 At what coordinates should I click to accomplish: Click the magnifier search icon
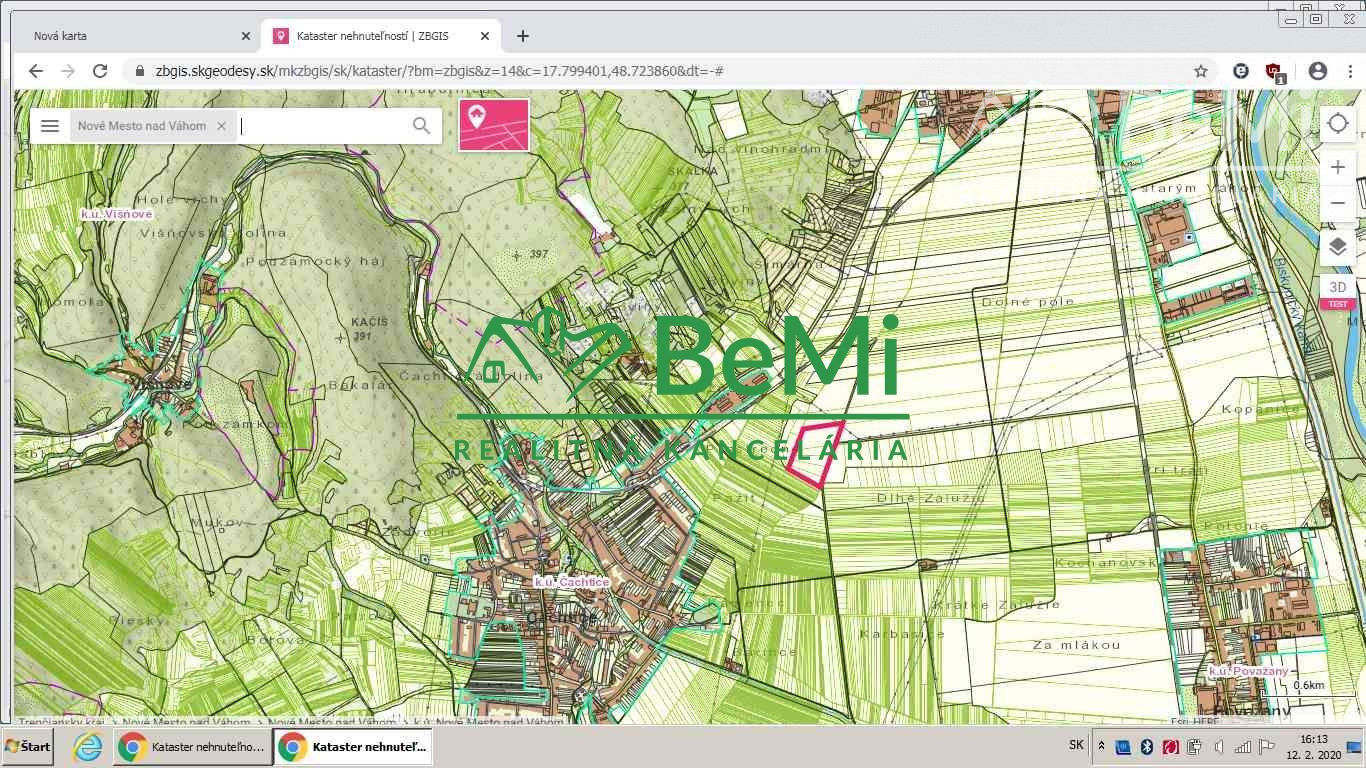tap(421, 126)
